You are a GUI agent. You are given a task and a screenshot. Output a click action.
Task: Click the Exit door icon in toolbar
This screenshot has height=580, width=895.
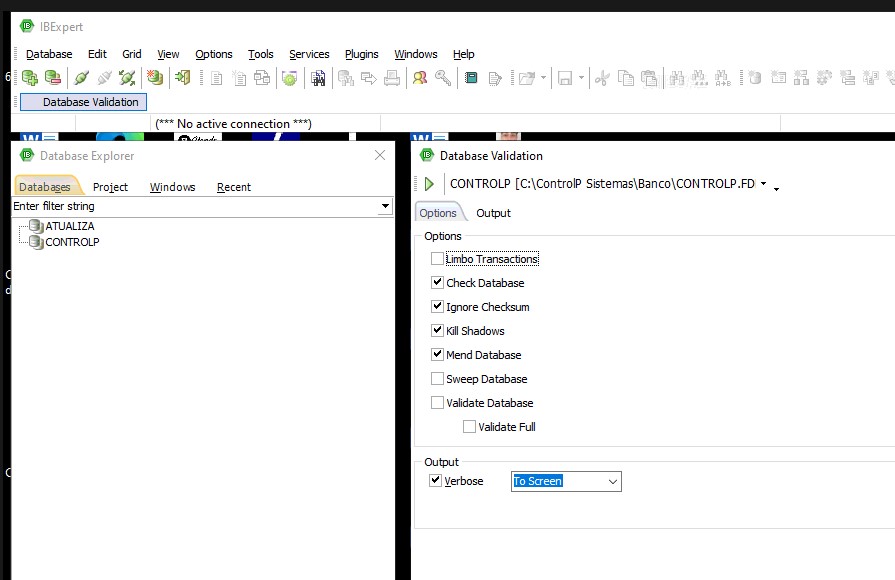pos(183,77)
